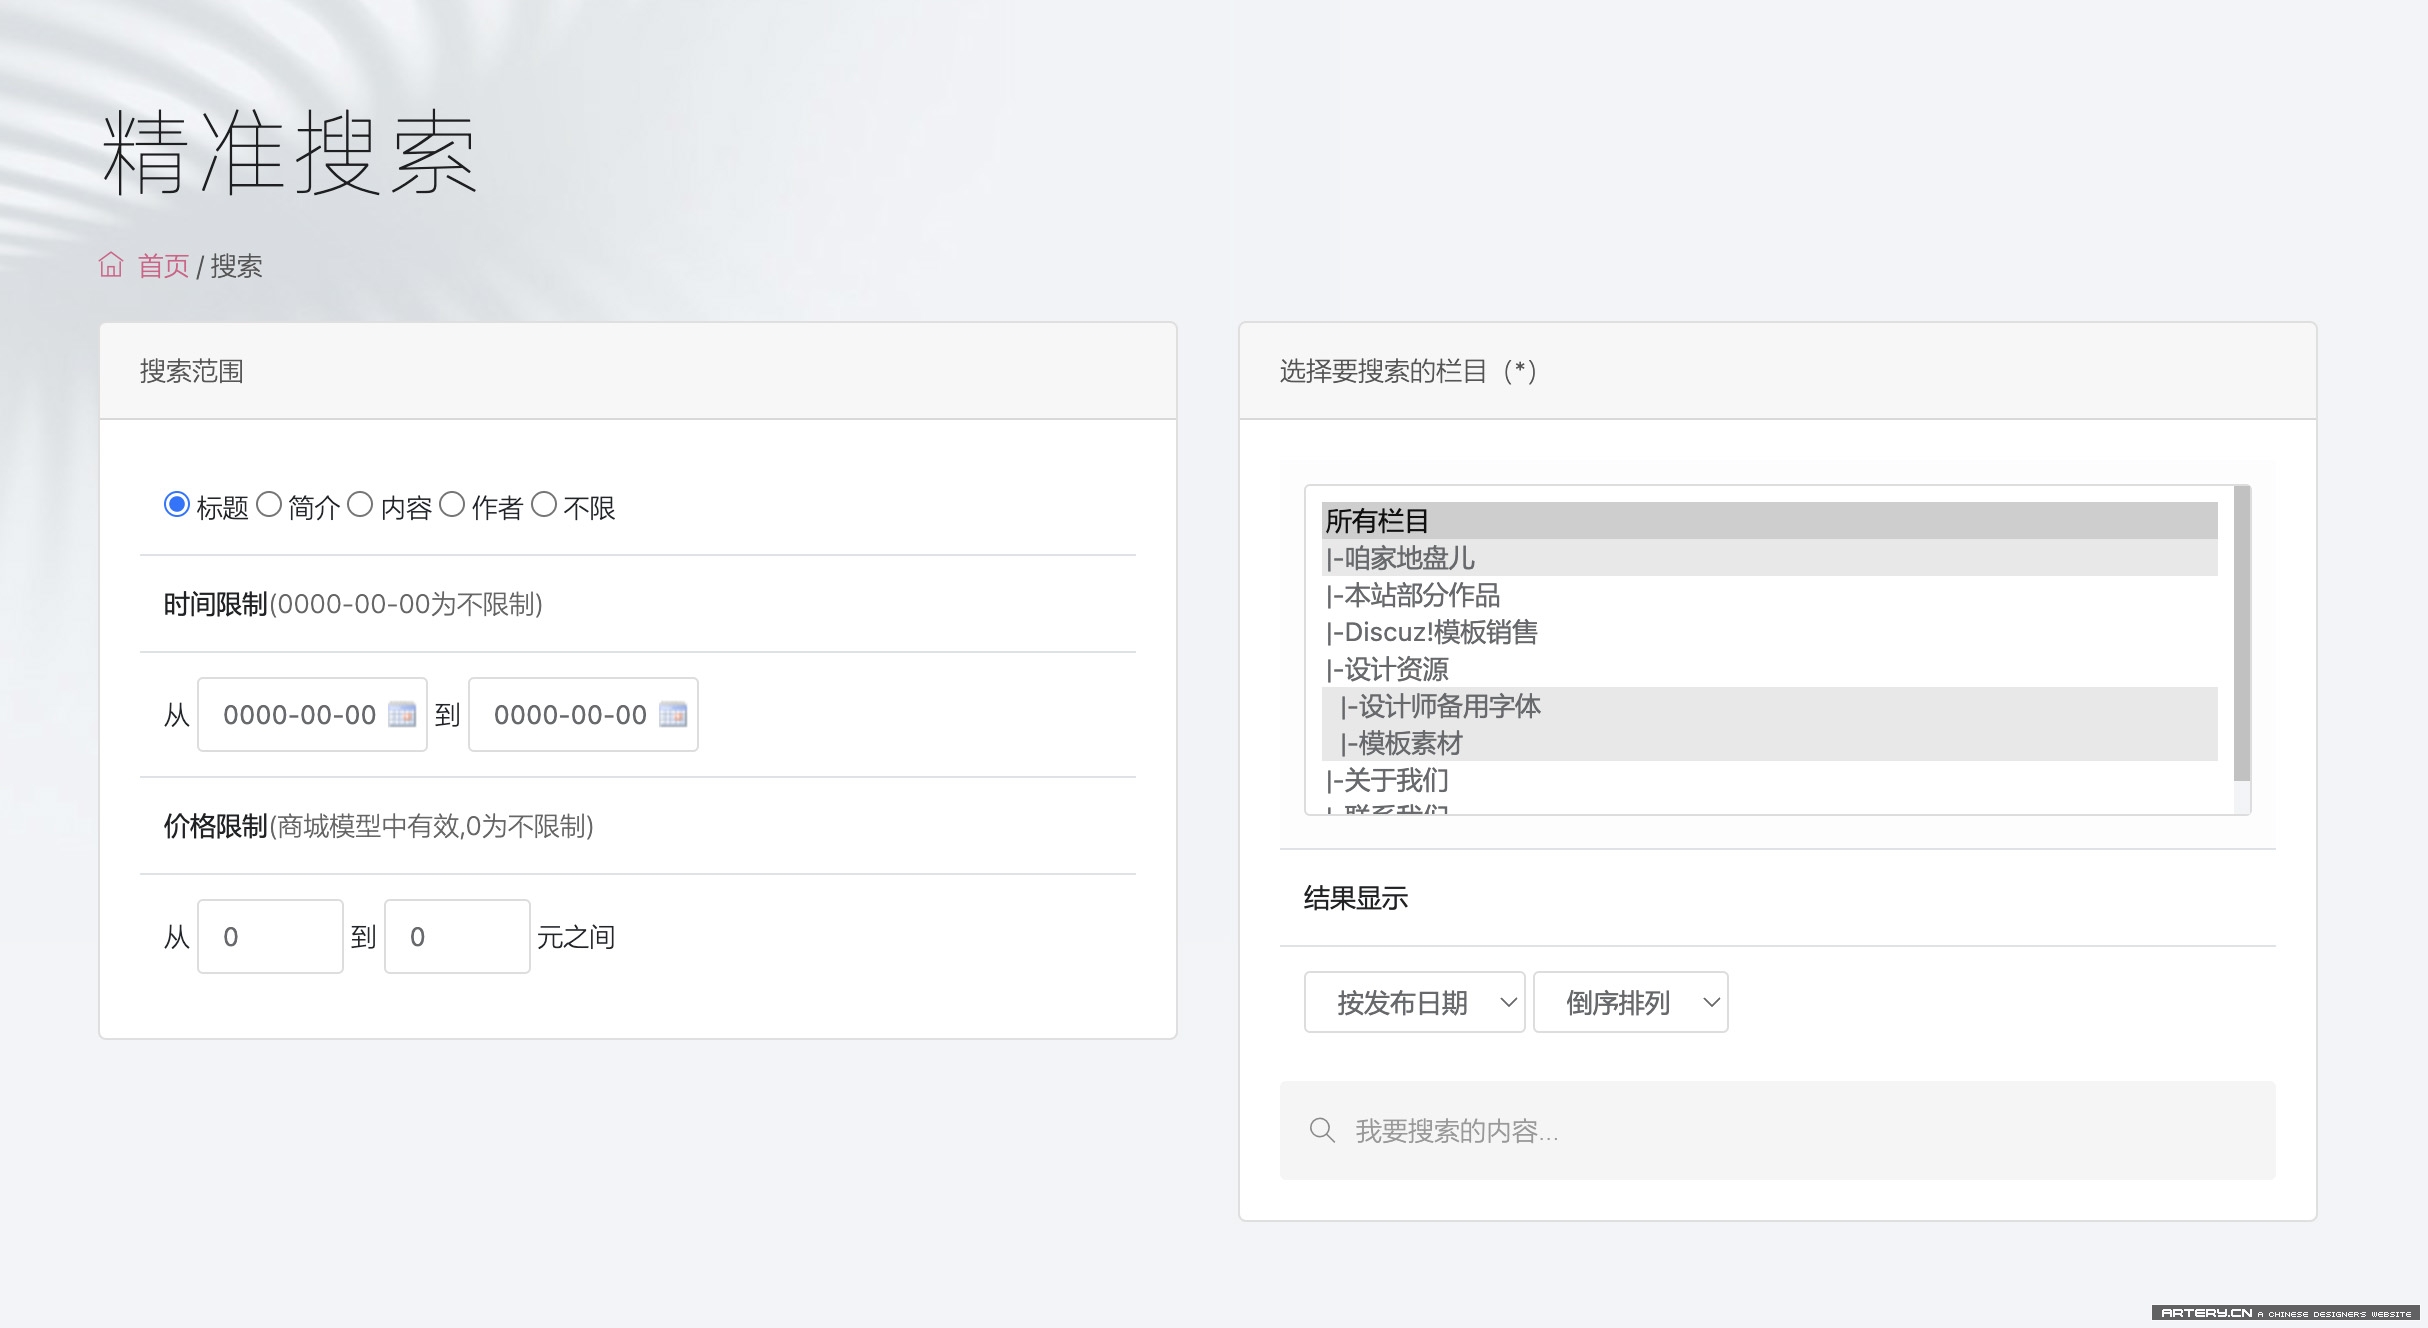The width and height of the screenshot is (2428, 1328).
Task: Select the 标题 radio button
Action: click(177, 505)
